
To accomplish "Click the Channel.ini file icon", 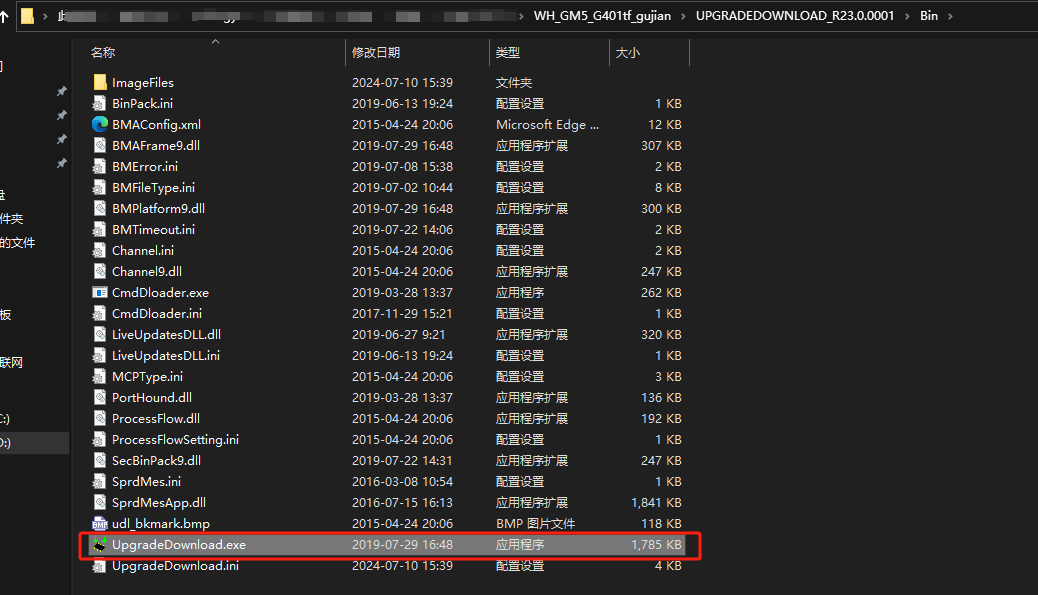I will pyautogui.click(x=100, y=250).
